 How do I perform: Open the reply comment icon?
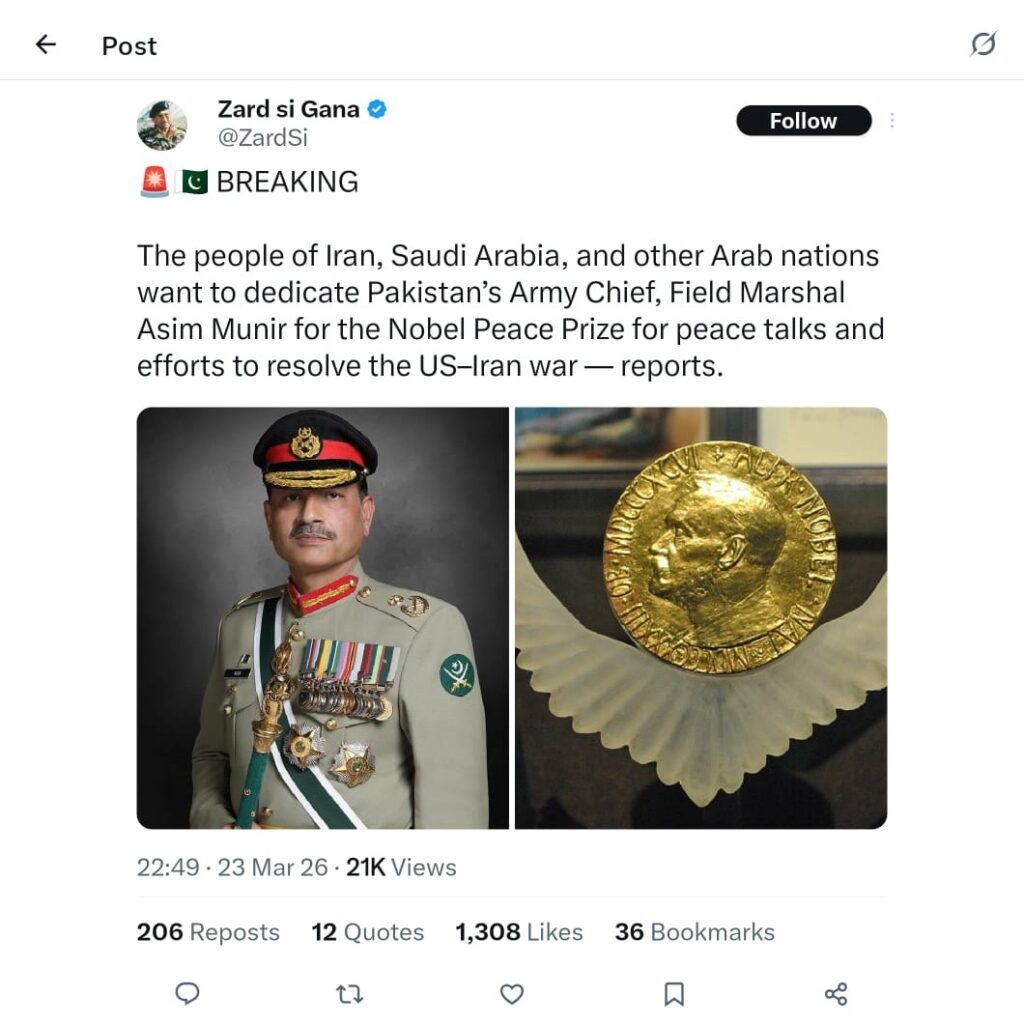click(187, 993)
